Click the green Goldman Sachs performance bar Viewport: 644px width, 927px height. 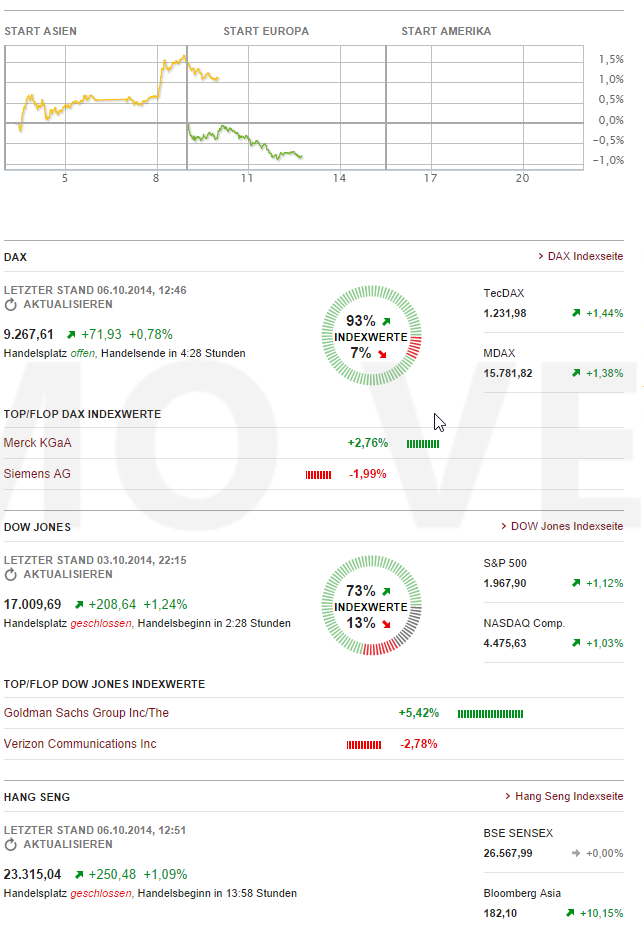pyautogui.click(x=490, y=714)
